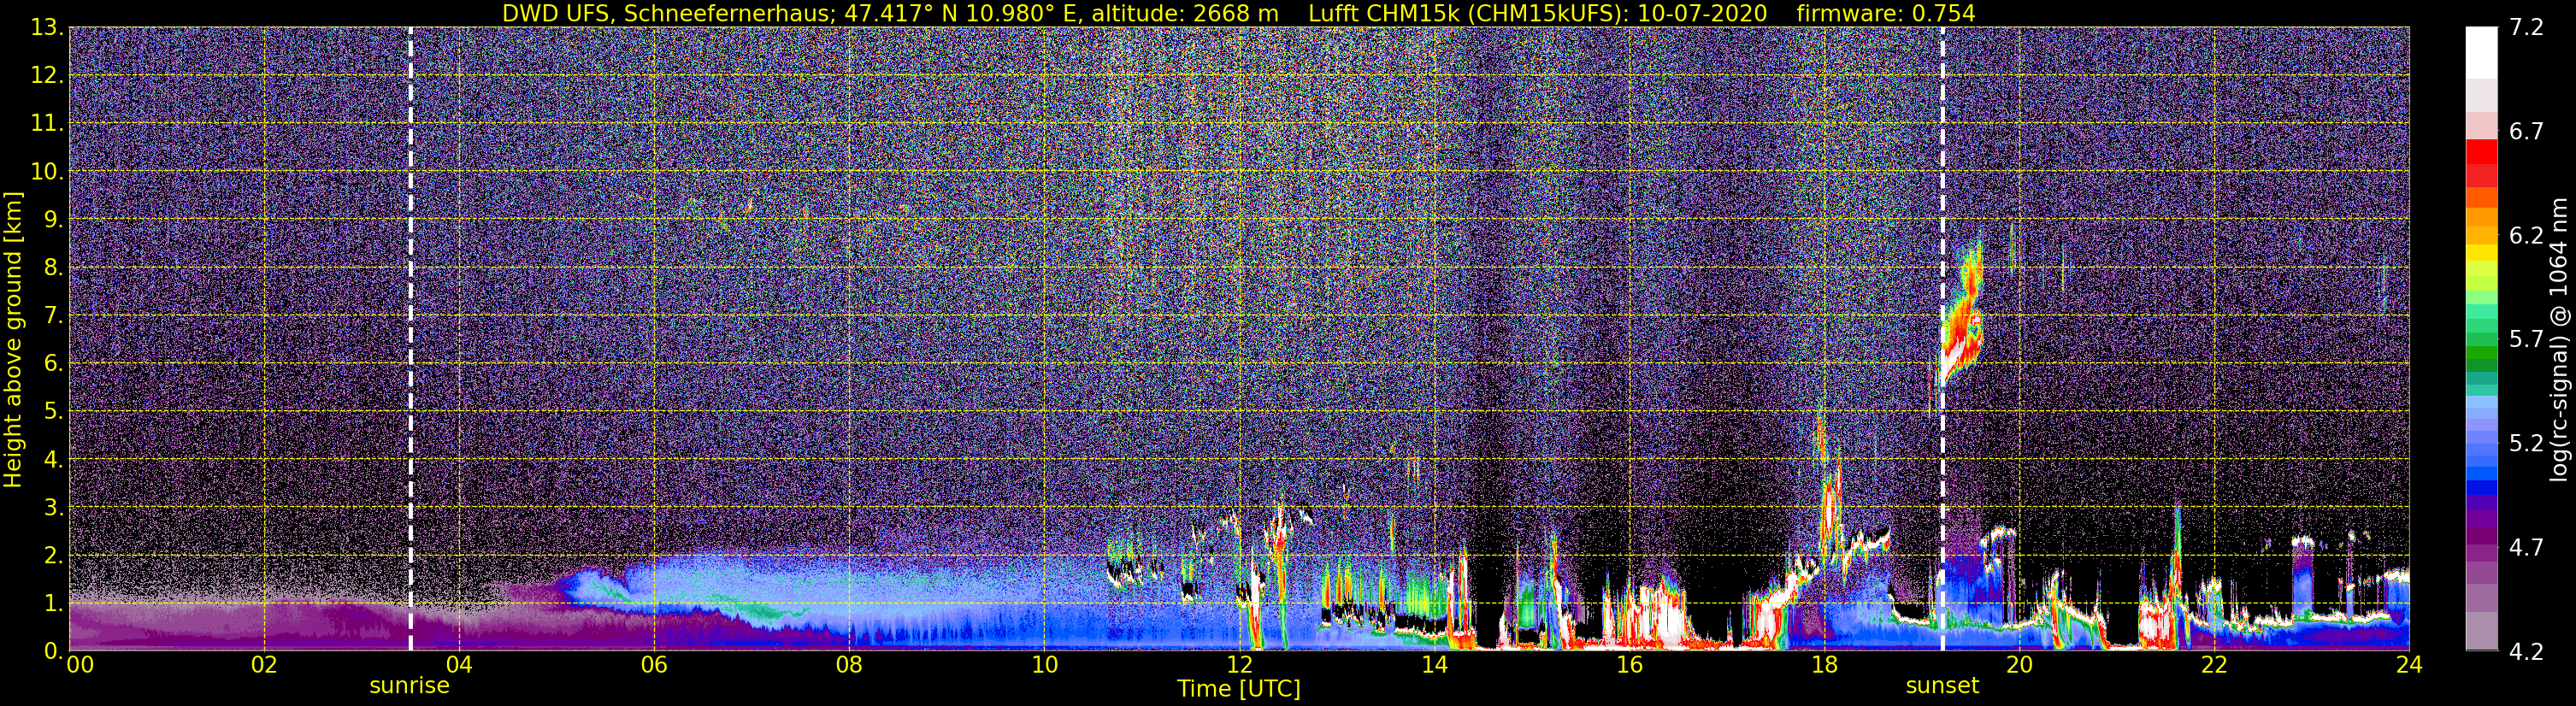Click the 'sunset' label below the time axis
The width and height of the screenshot is (2576, 706).
(1942, 686)
